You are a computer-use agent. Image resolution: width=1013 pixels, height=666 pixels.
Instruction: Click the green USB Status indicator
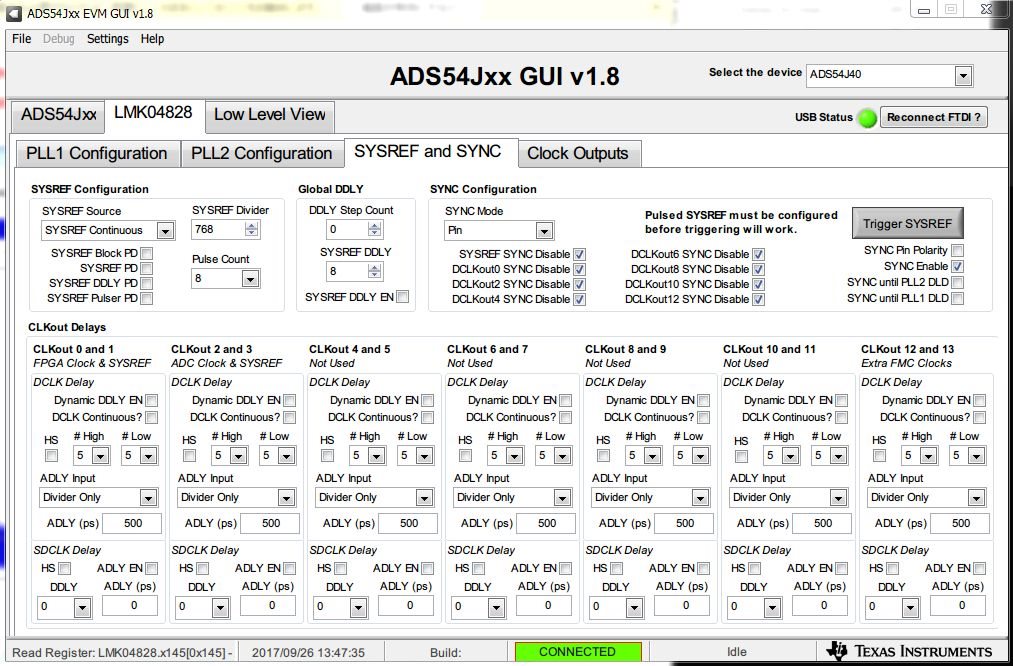coord(867,118)
